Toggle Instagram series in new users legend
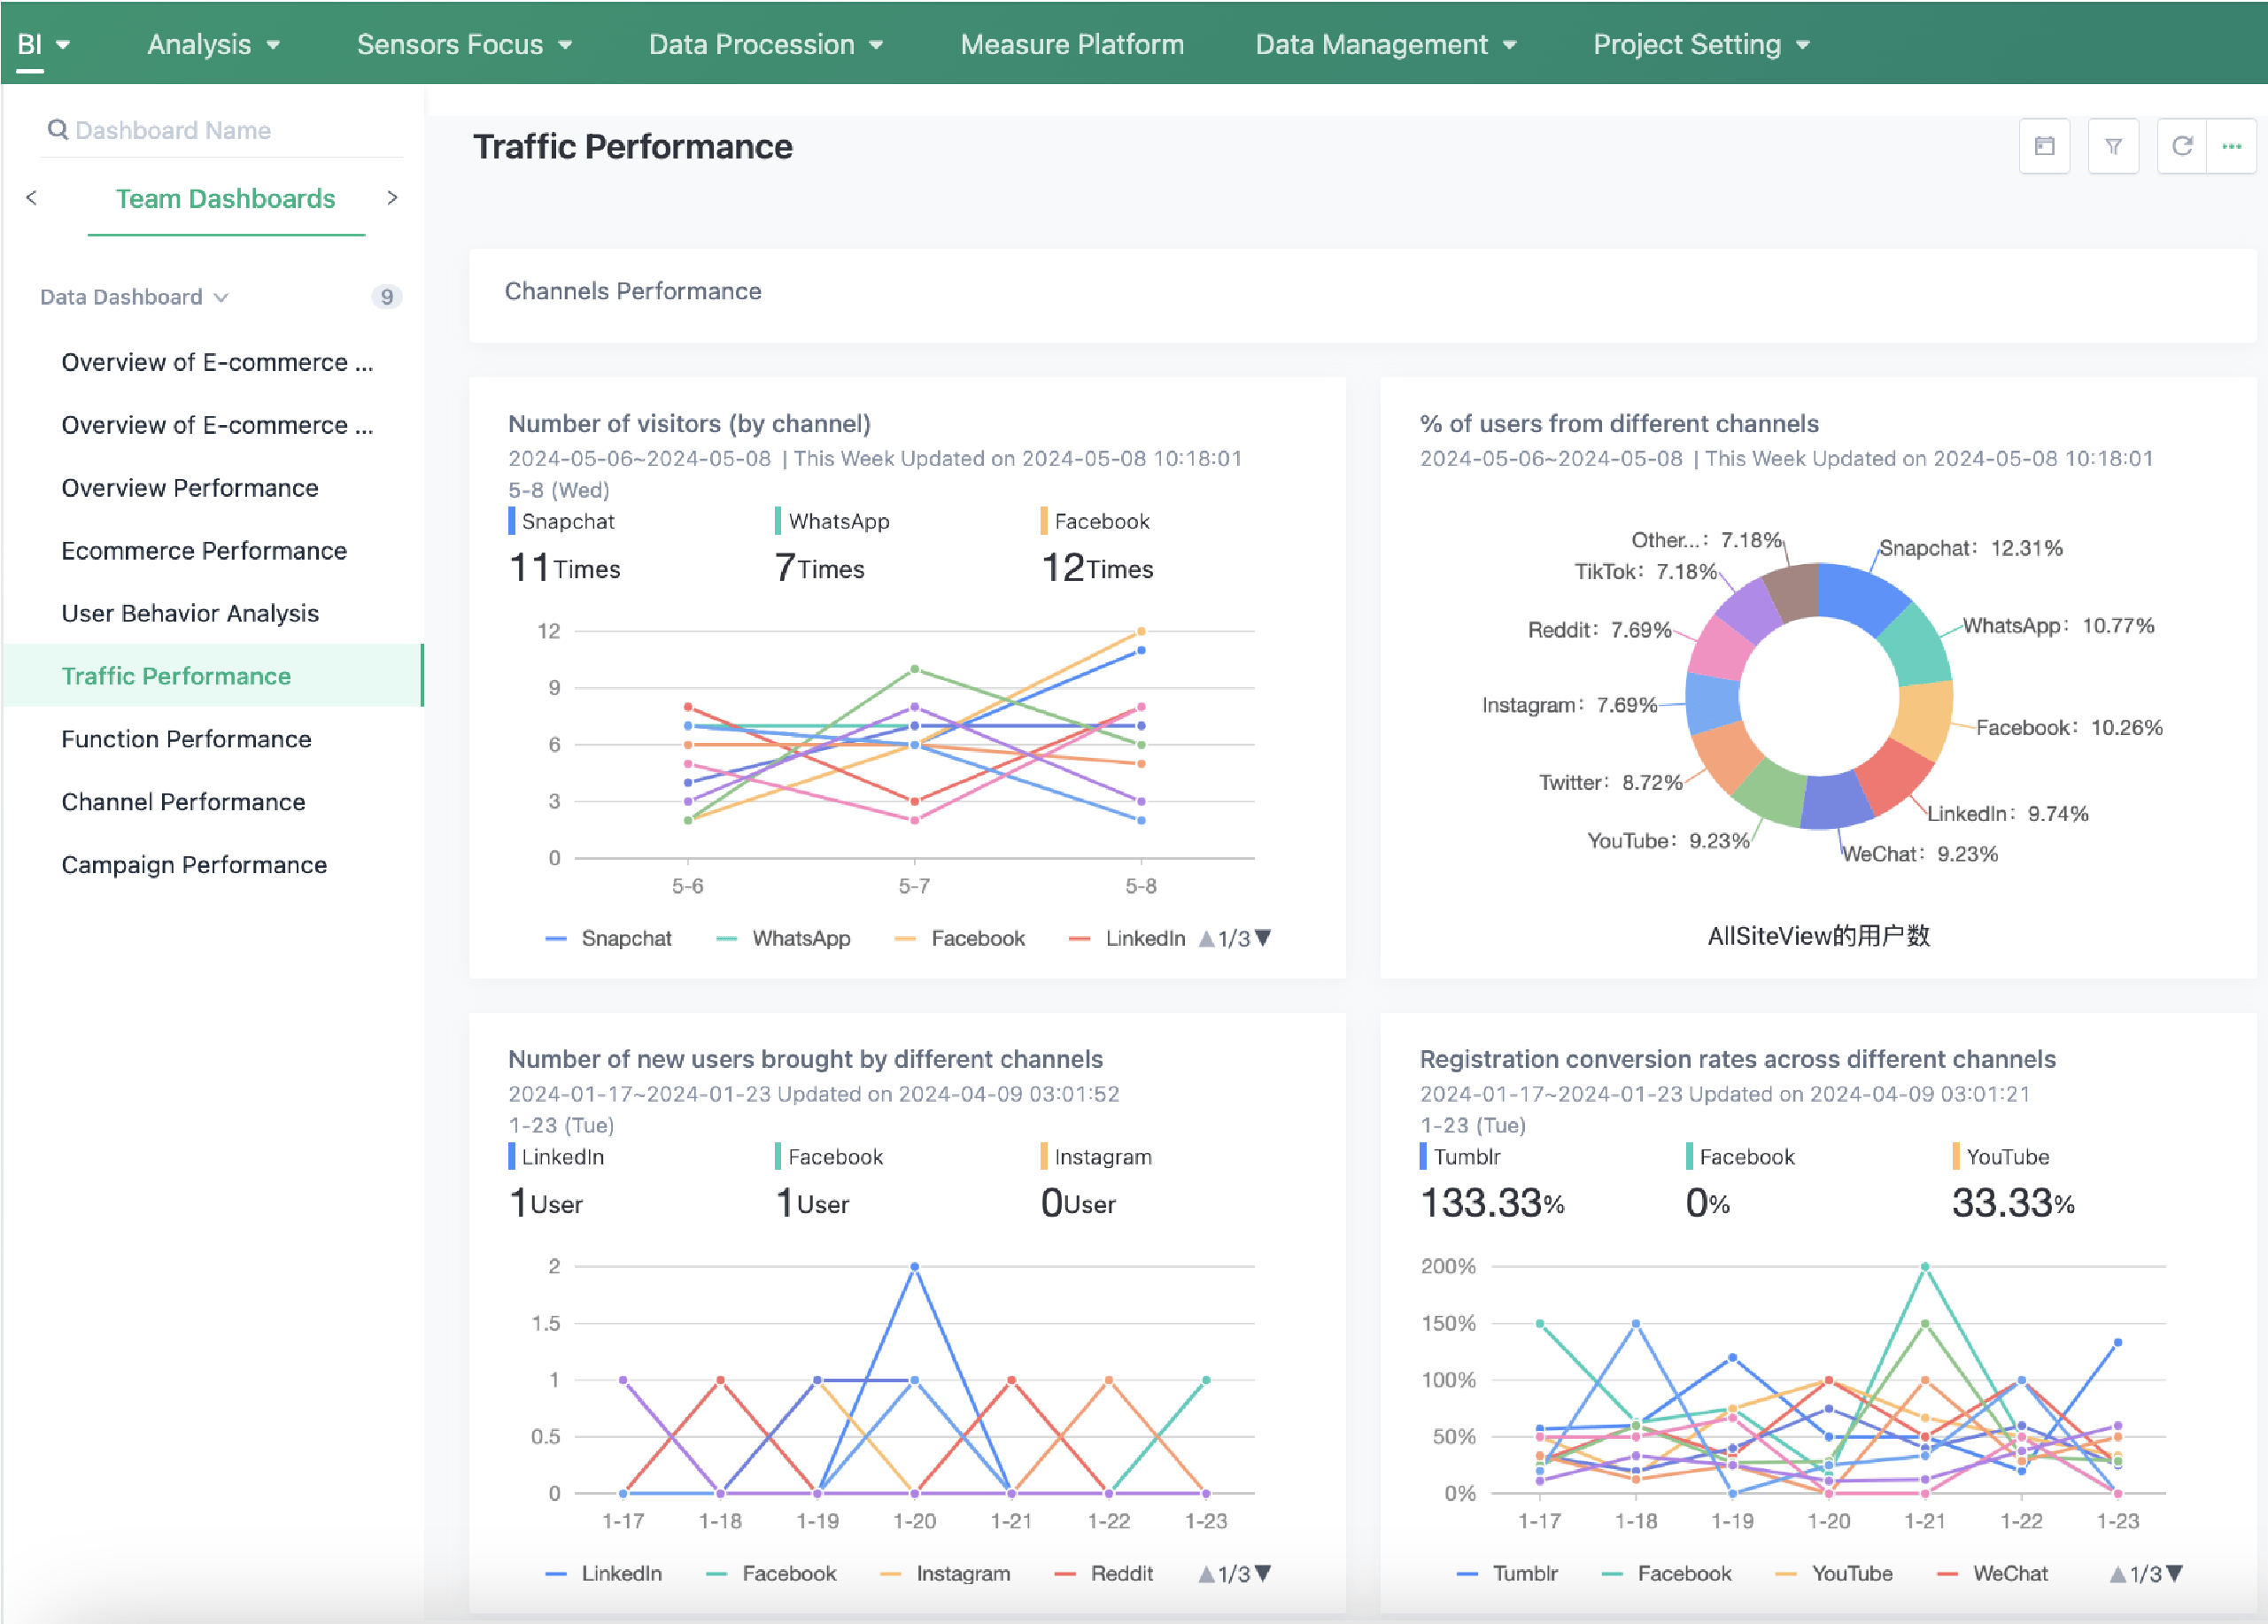The width and height of the screenshot is (2268, 1624). tap(962, 1574)
